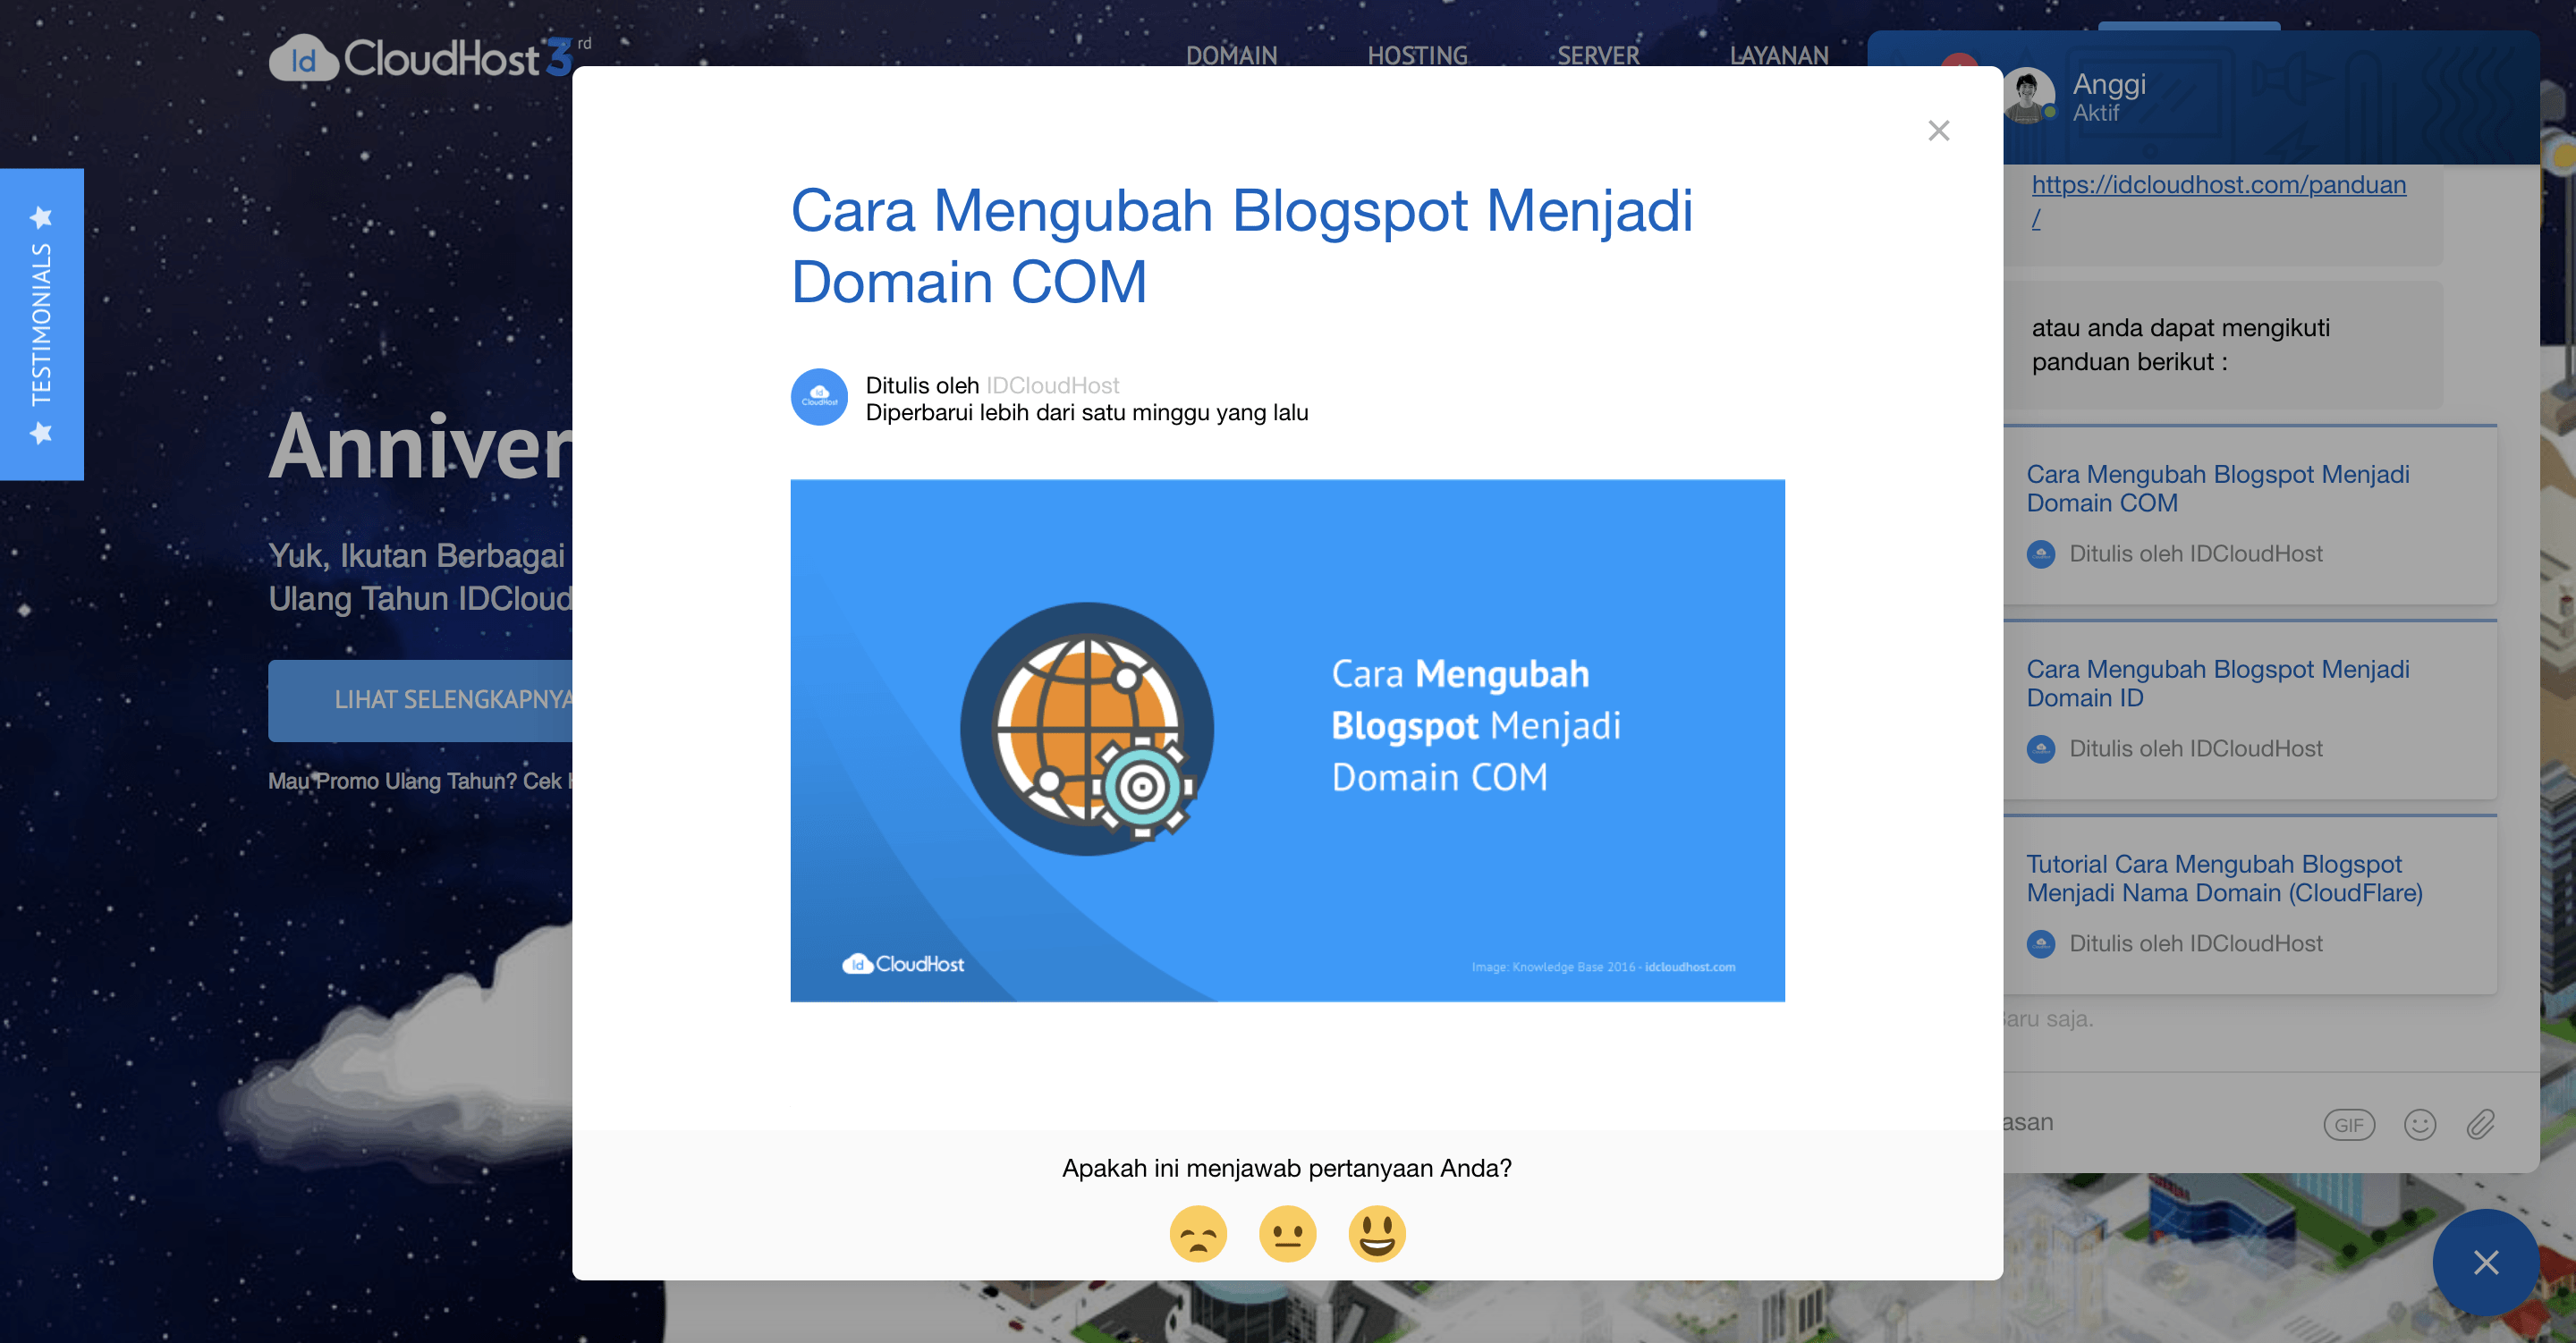Click the article banner image
Screen dimensions: 2576x1343
pos(1287,740)
